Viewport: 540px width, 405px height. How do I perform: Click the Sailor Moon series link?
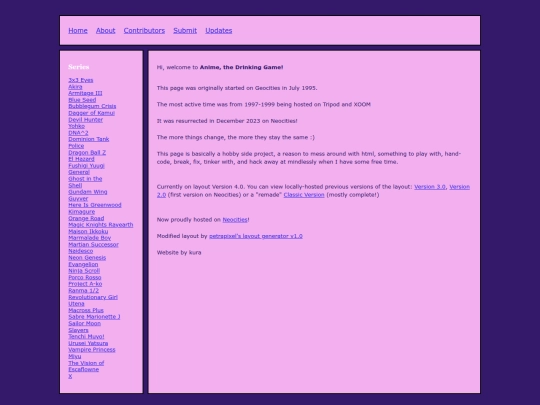84,323
